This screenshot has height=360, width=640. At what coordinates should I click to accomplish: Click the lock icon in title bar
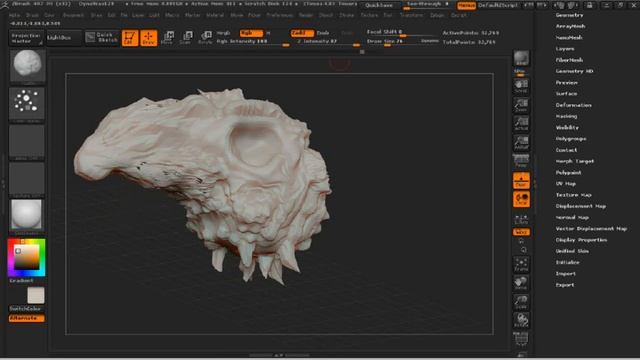[x=589, y=5]
